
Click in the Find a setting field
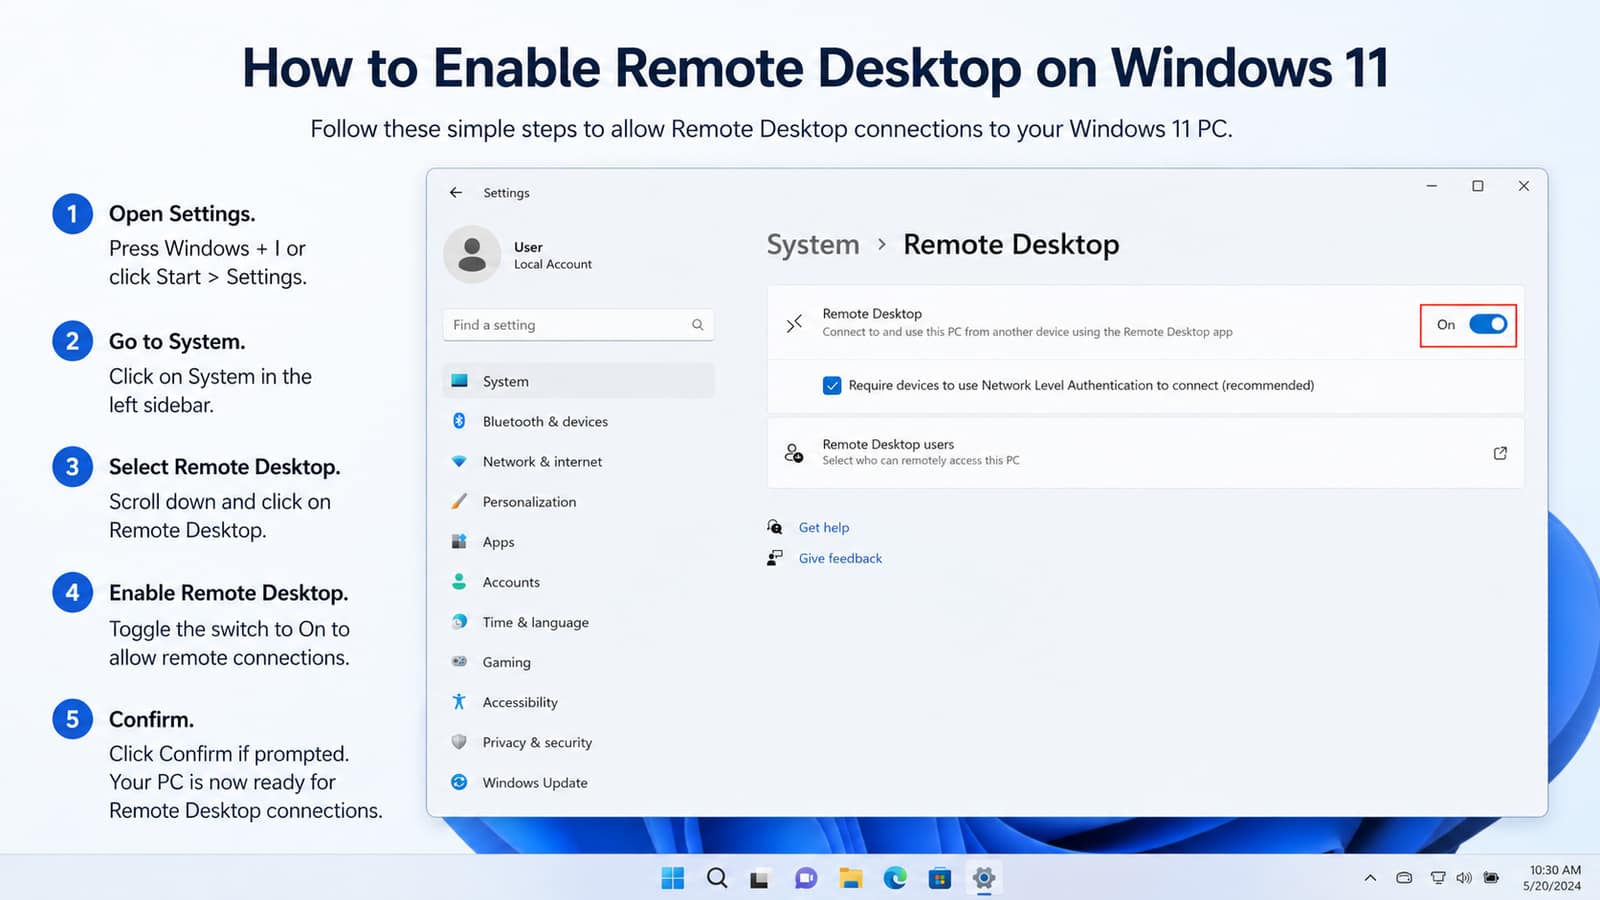click(x=578, y=325)
